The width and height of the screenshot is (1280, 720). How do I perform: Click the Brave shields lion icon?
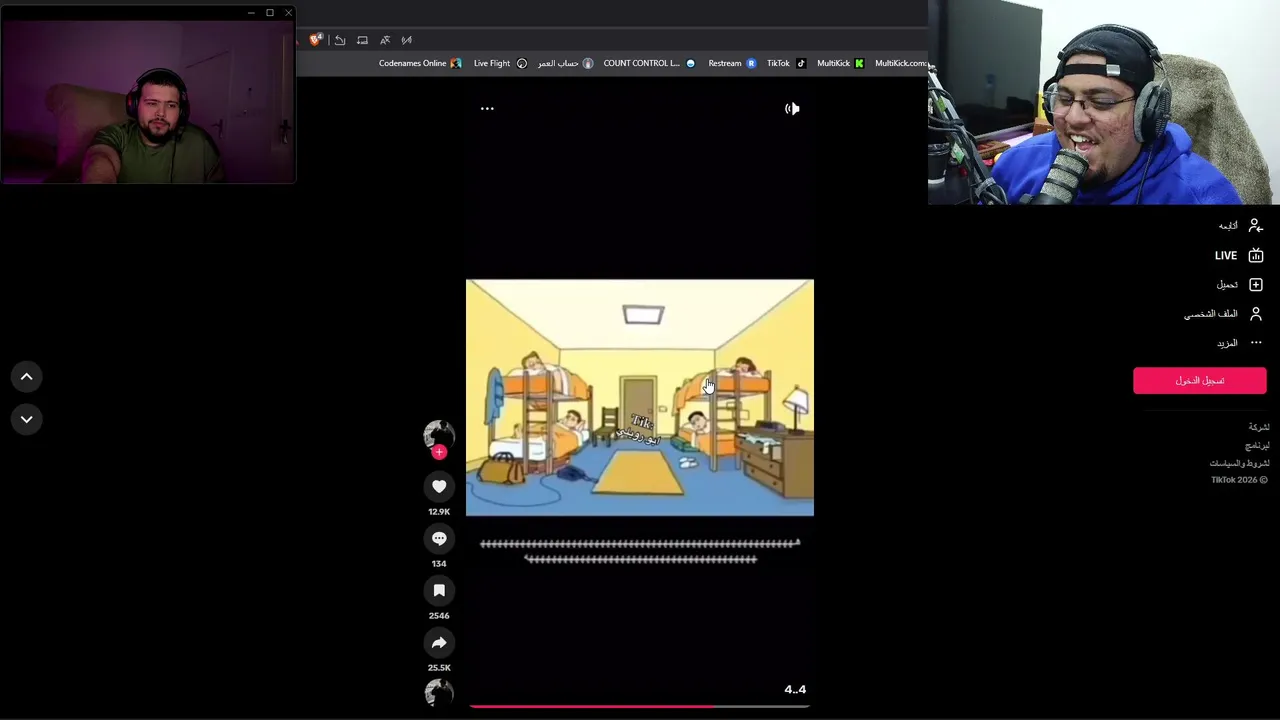(x=316, y=40)
